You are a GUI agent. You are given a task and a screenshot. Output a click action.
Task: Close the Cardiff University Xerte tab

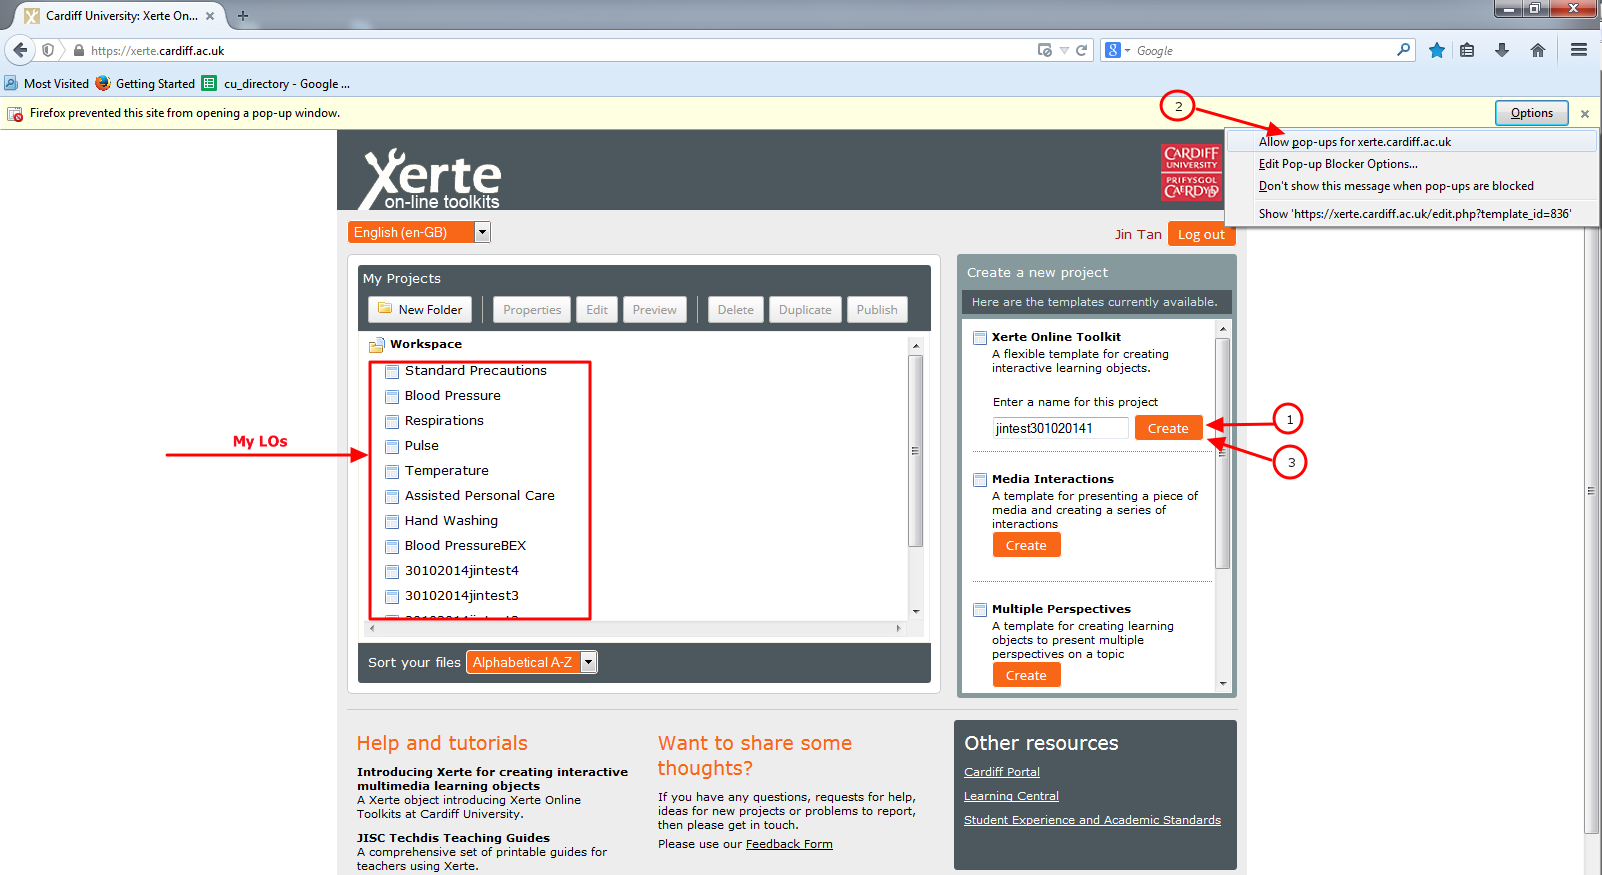pos(210,16)
